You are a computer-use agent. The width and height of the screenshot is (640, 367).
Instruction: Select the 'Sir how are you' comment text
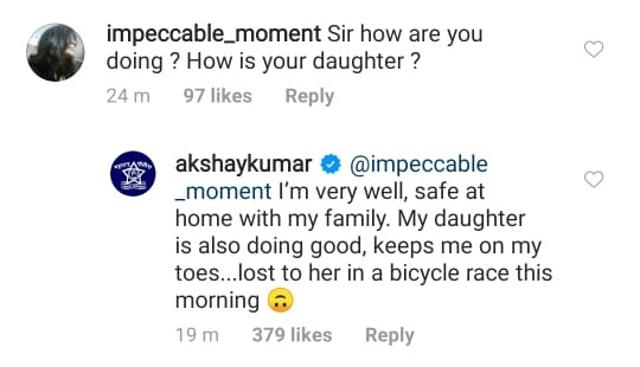405,34
